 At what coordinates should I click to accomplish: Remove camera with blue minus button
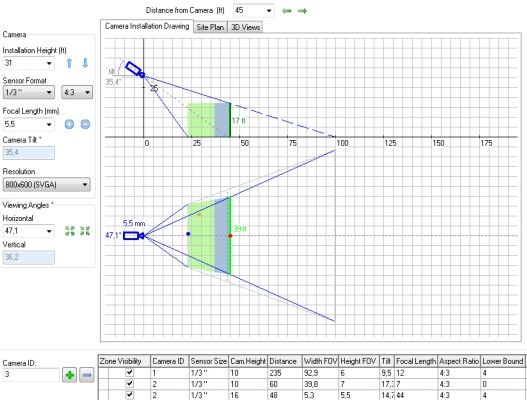87,375
